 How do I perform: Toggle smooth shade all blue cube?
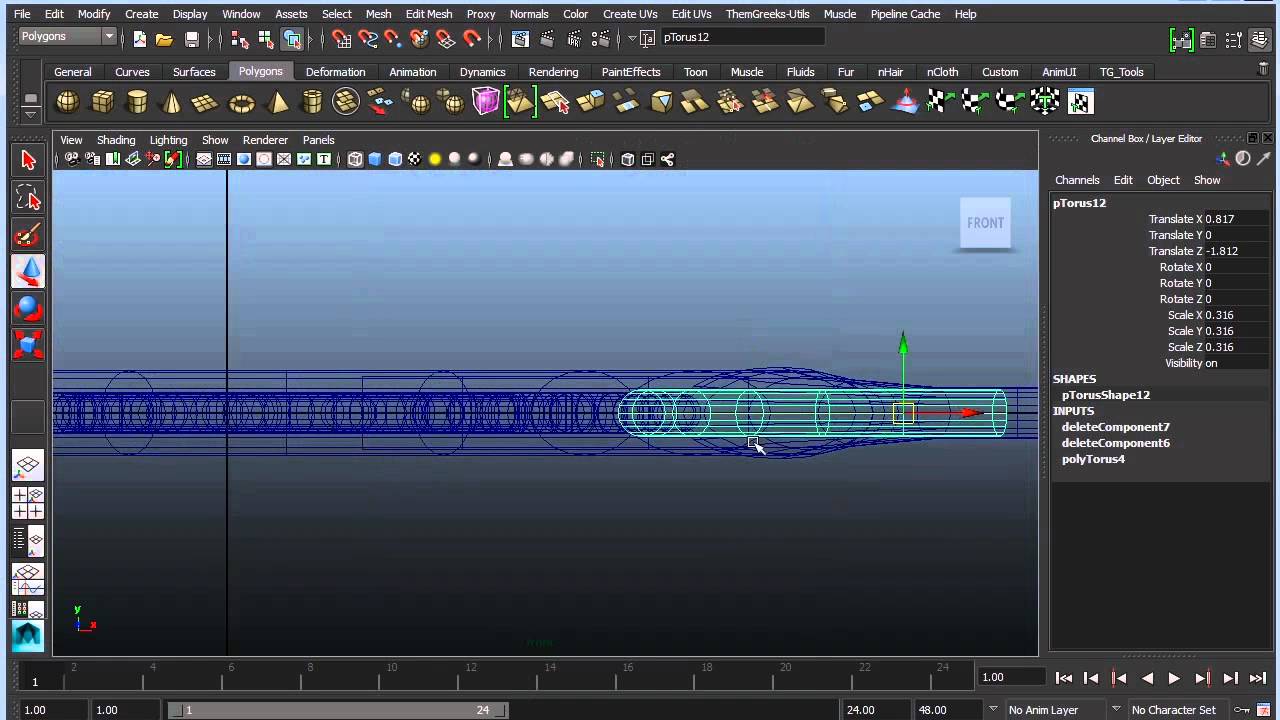(375, 159)
